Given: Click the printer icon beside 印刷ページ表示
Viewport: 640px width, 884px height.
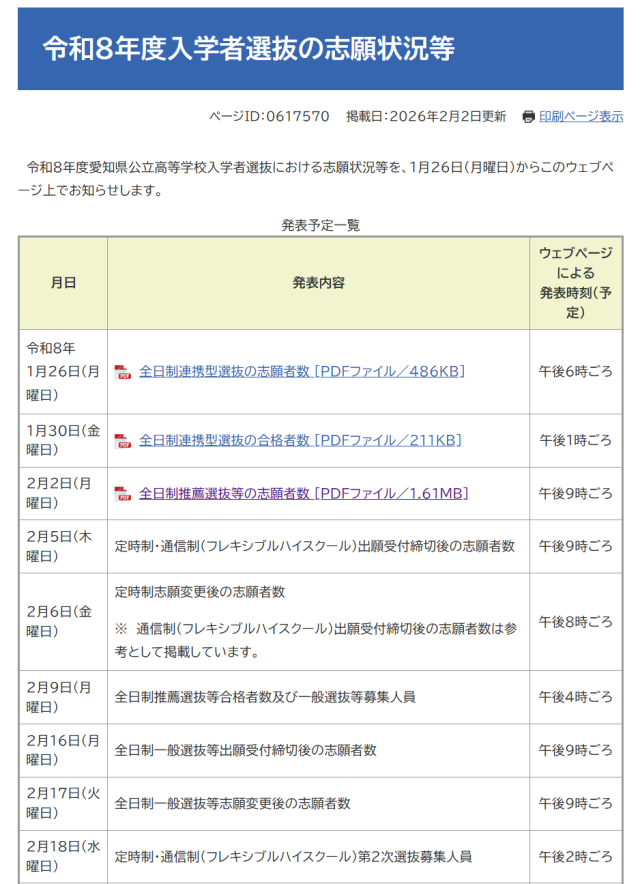Looking at the screenshot, I should click(x=528, y=117).
